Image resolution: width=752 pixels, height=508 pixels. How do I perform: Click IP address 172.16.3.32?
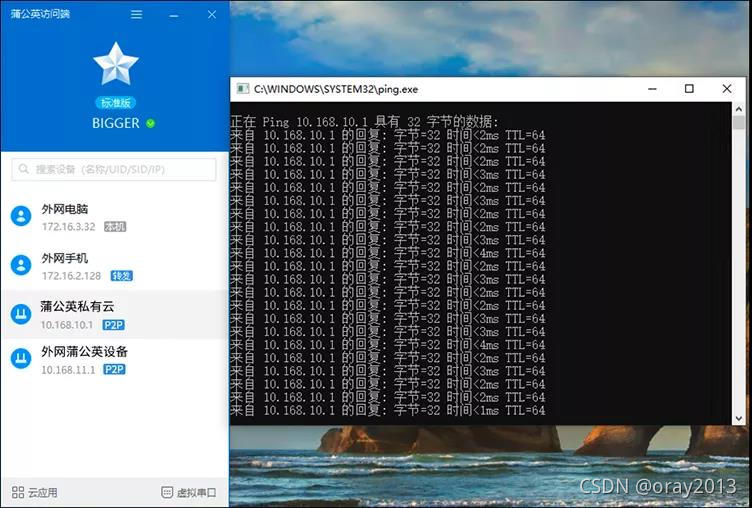point(69,226)
